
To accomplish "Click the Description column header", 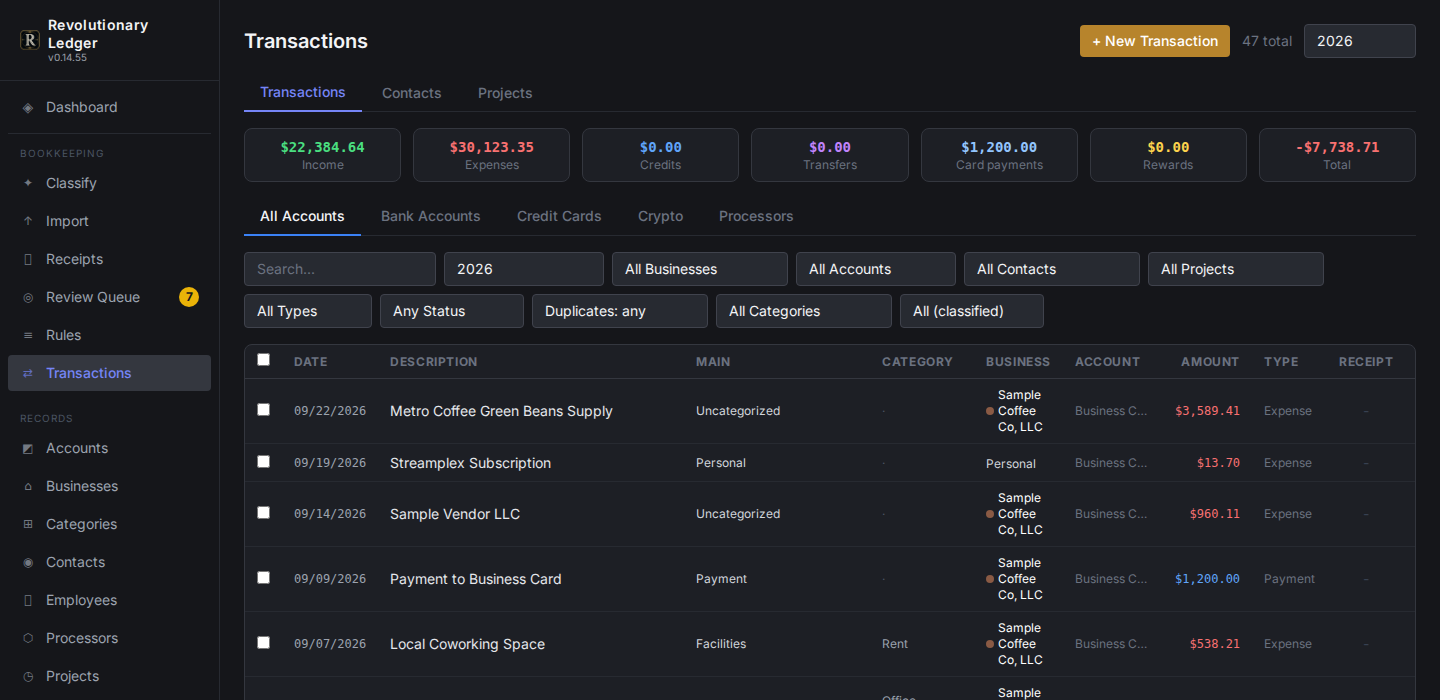I will point(434,362).
